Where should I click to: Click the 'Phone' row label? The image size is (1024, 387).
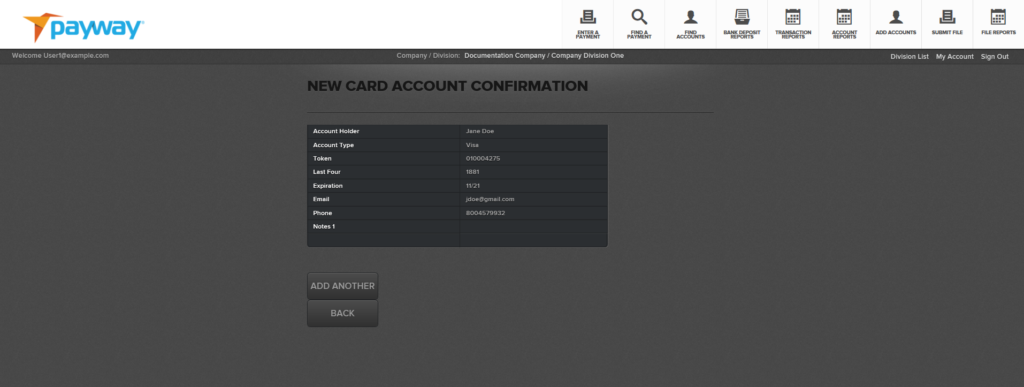point(323,213)
